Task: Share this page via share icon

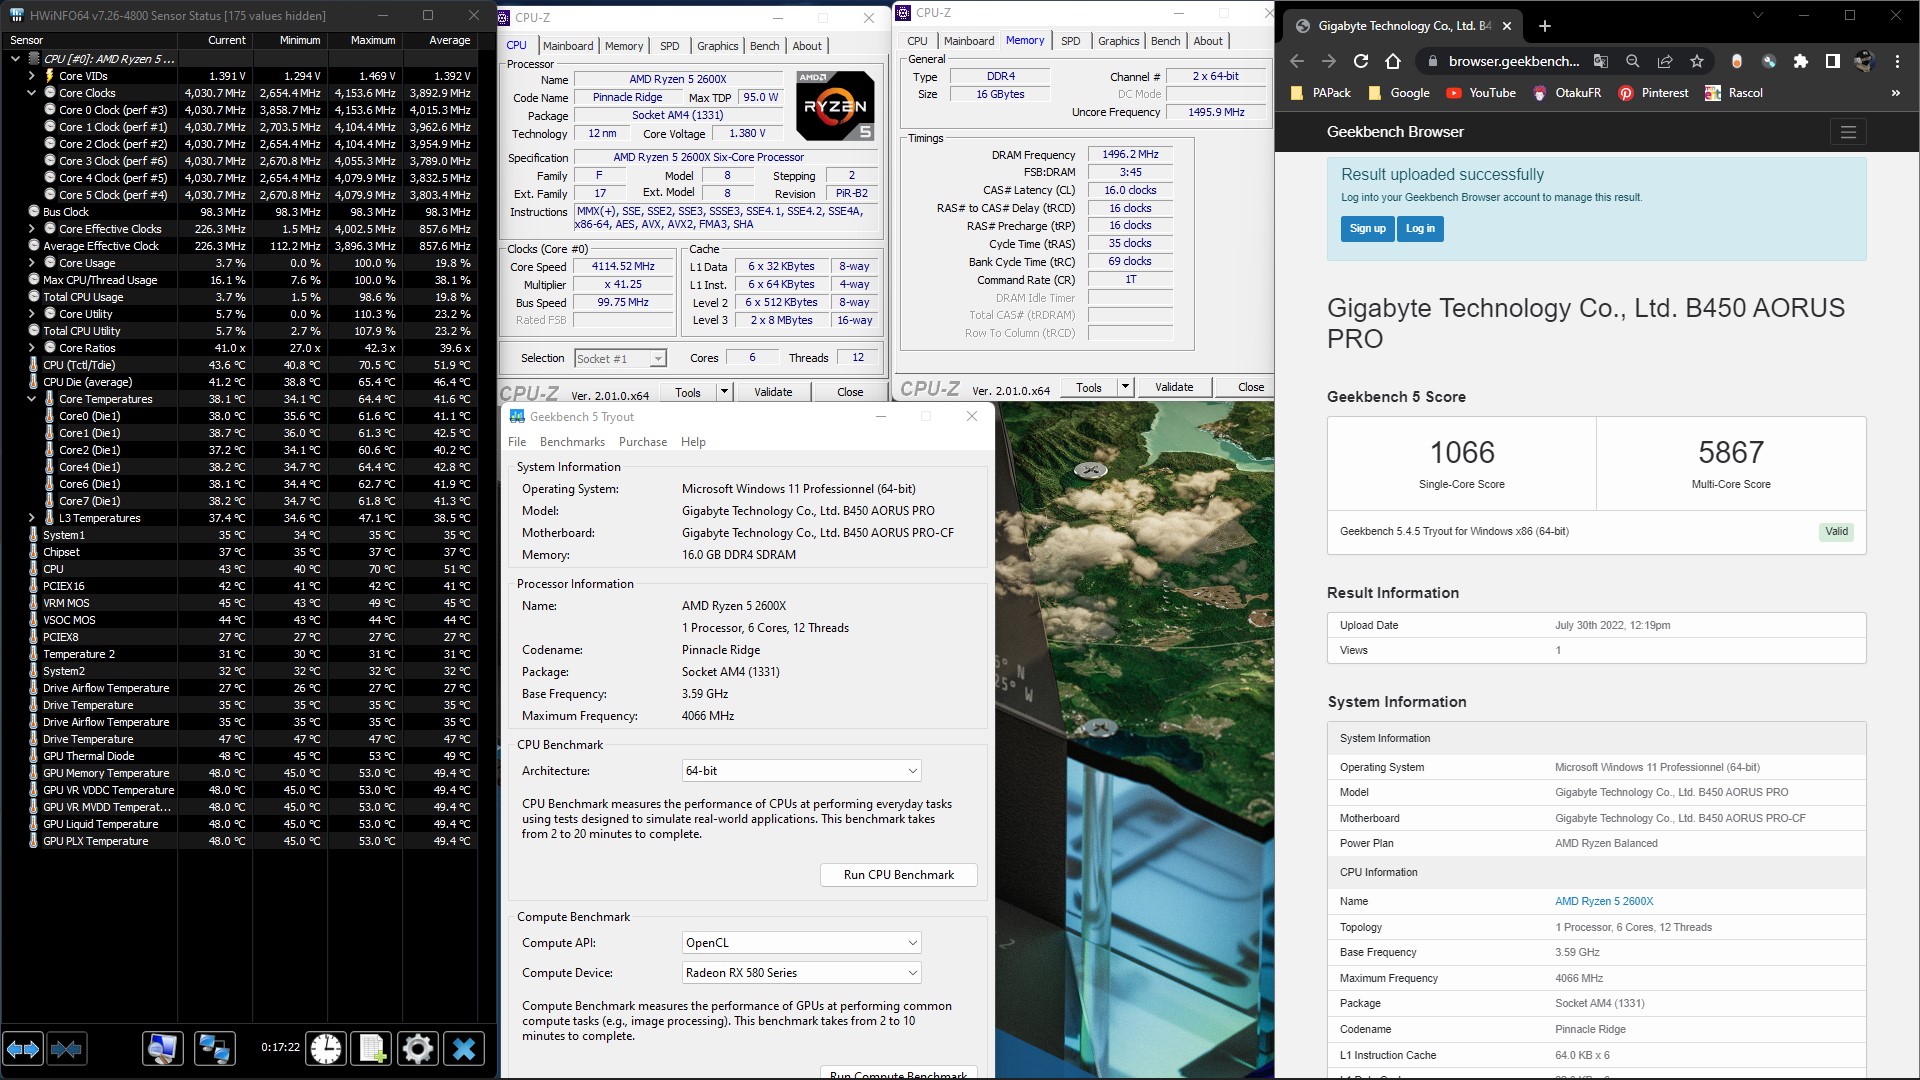Action: 1665,61
